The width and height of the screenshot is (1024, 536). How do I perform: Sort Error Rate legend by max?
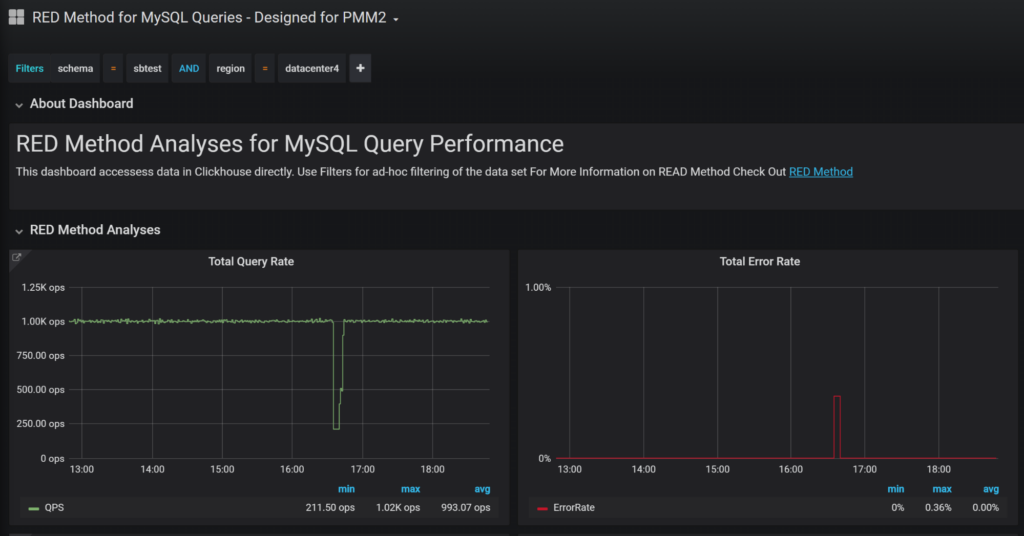tap(942, 489)
